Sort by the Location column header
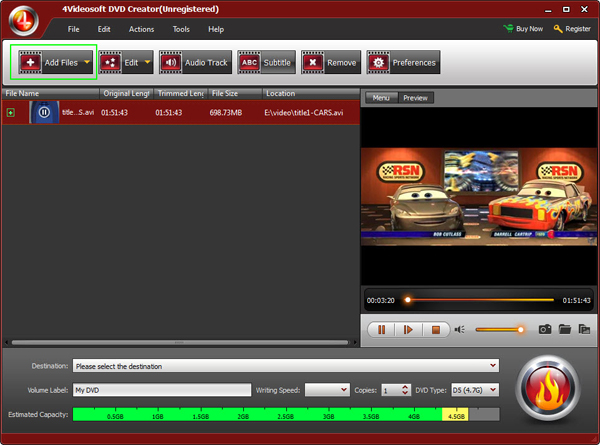The width and height of the screenshot is (600, 445). click(311, 93)
